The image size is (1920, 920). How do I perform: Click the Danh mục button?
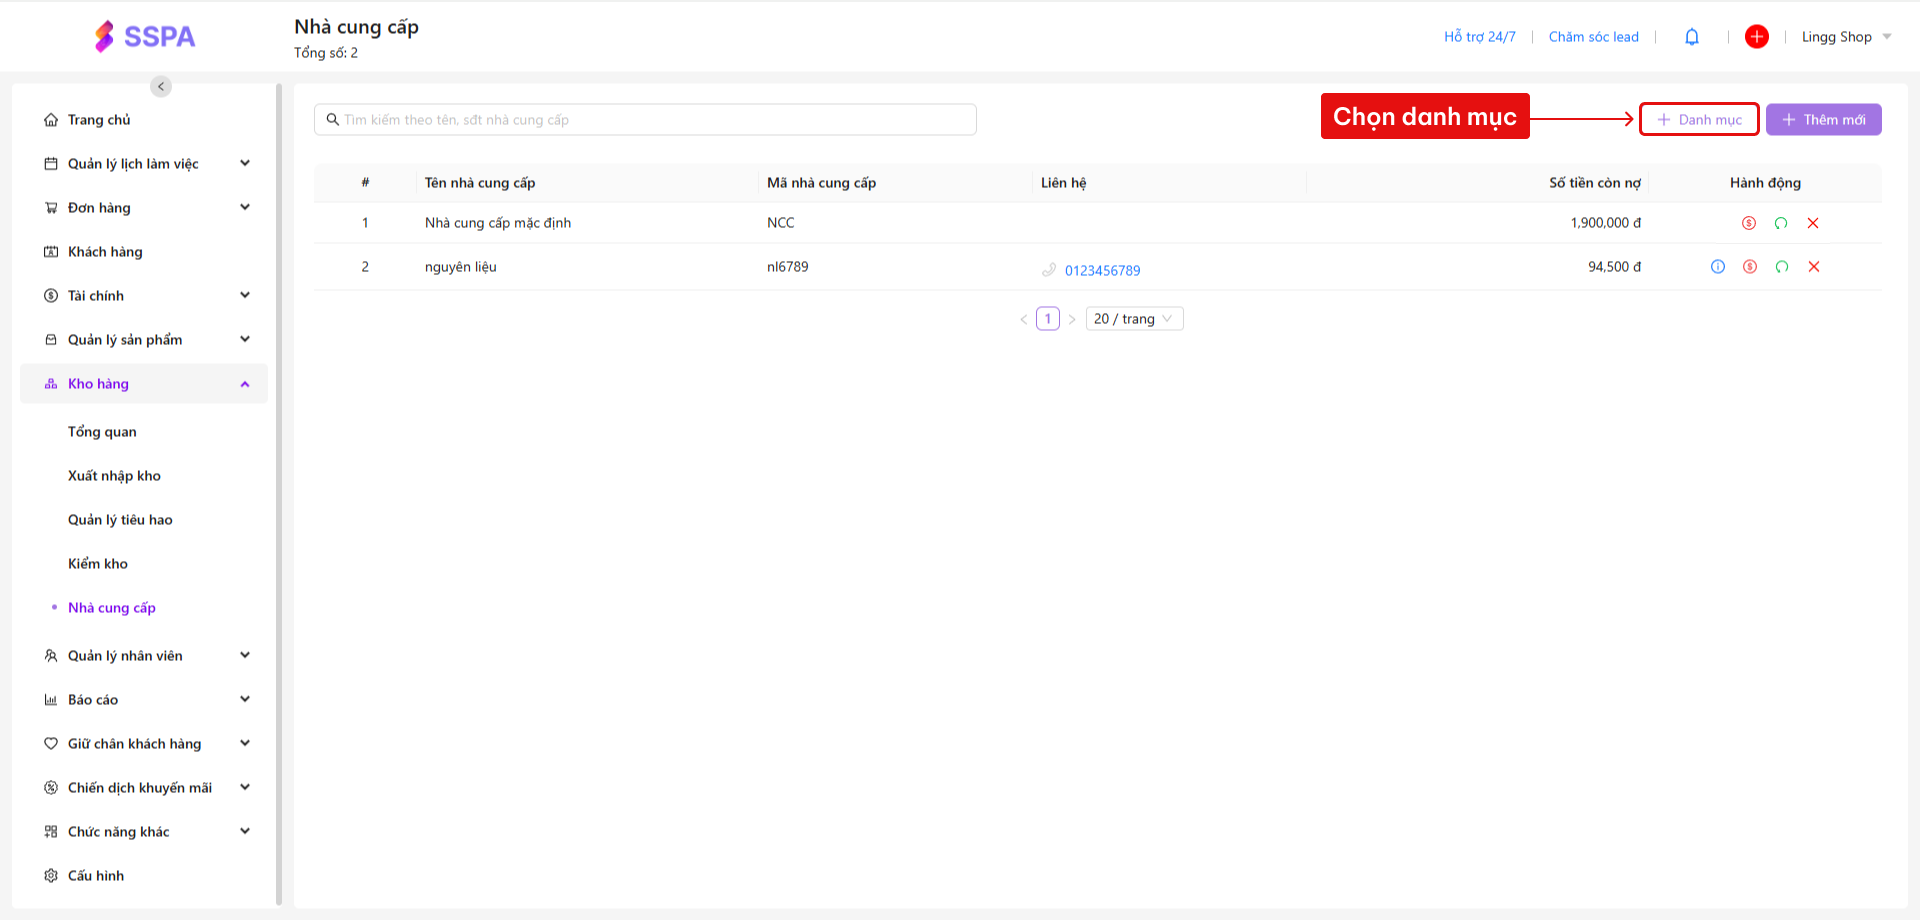coord(1699,120)
